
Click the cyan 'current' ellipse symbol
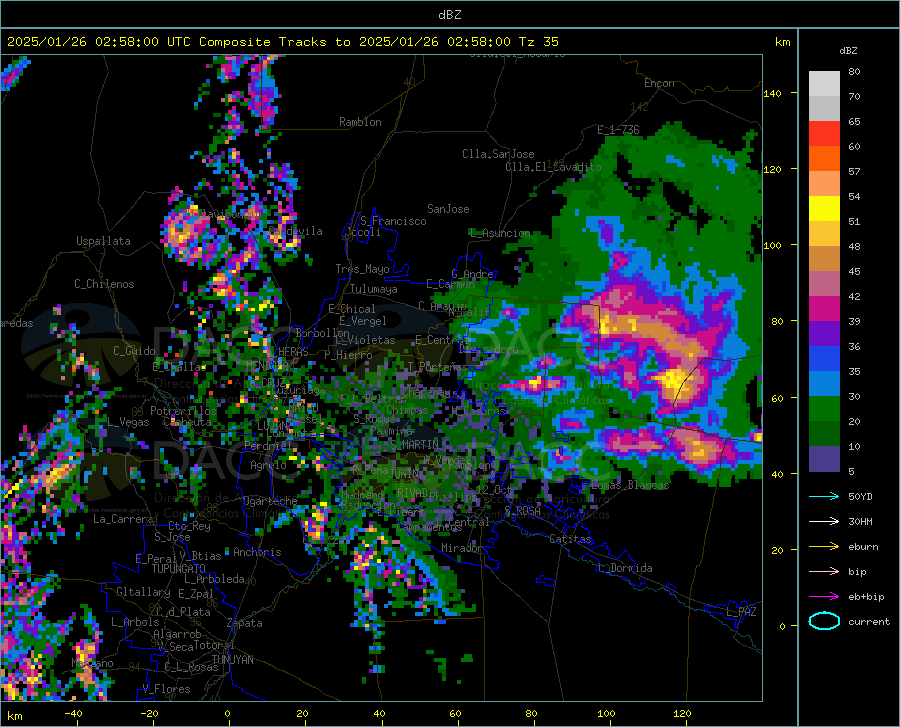pyautogui.click(x=824, y=621)
